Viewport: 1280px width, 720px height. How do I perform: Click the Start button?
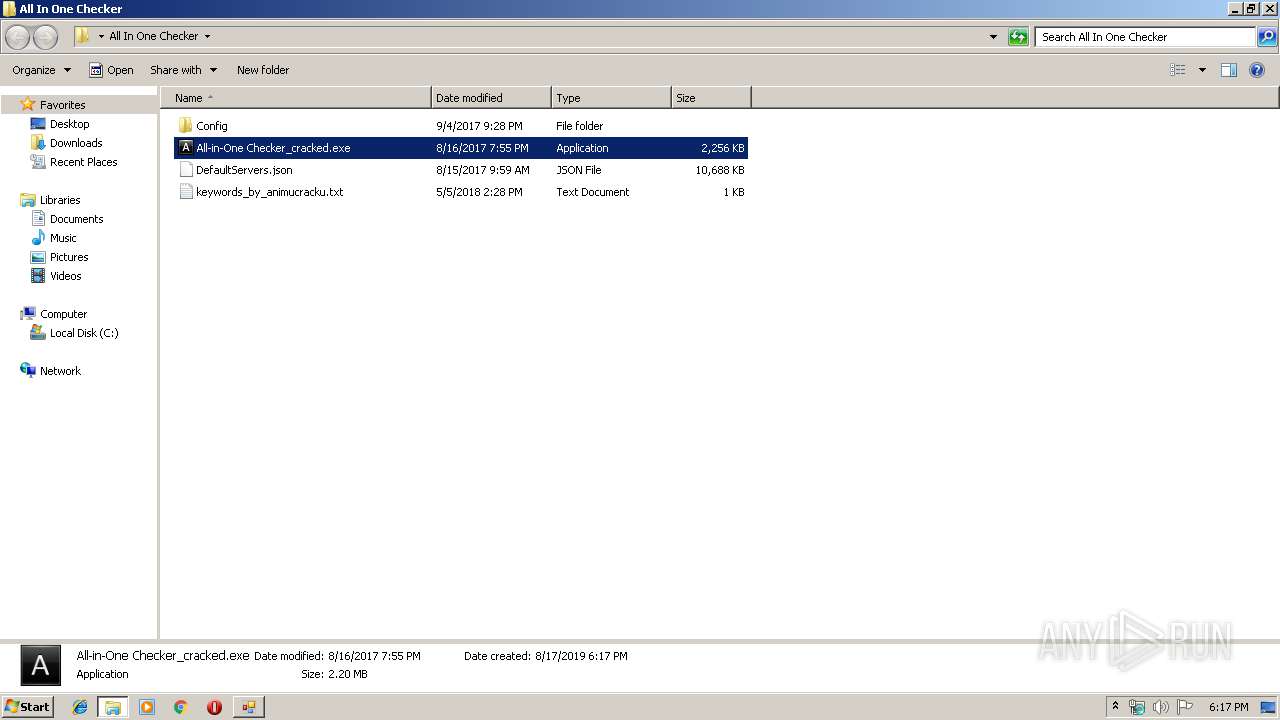point(28,707)
